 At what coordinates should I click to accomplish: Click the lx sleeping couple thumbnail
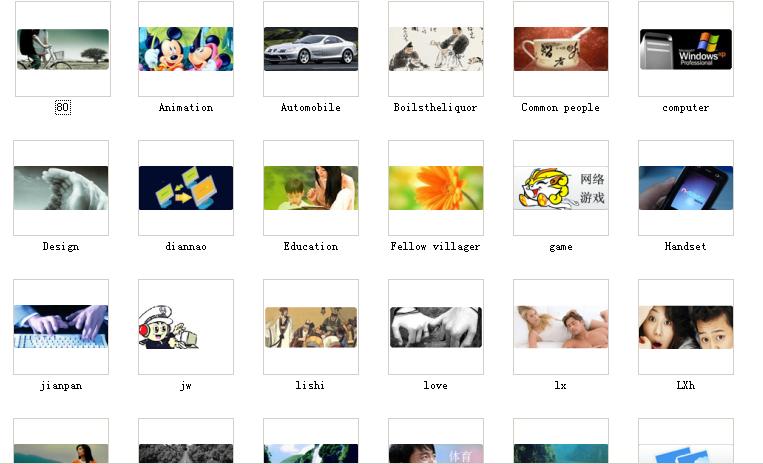[561, 327]
